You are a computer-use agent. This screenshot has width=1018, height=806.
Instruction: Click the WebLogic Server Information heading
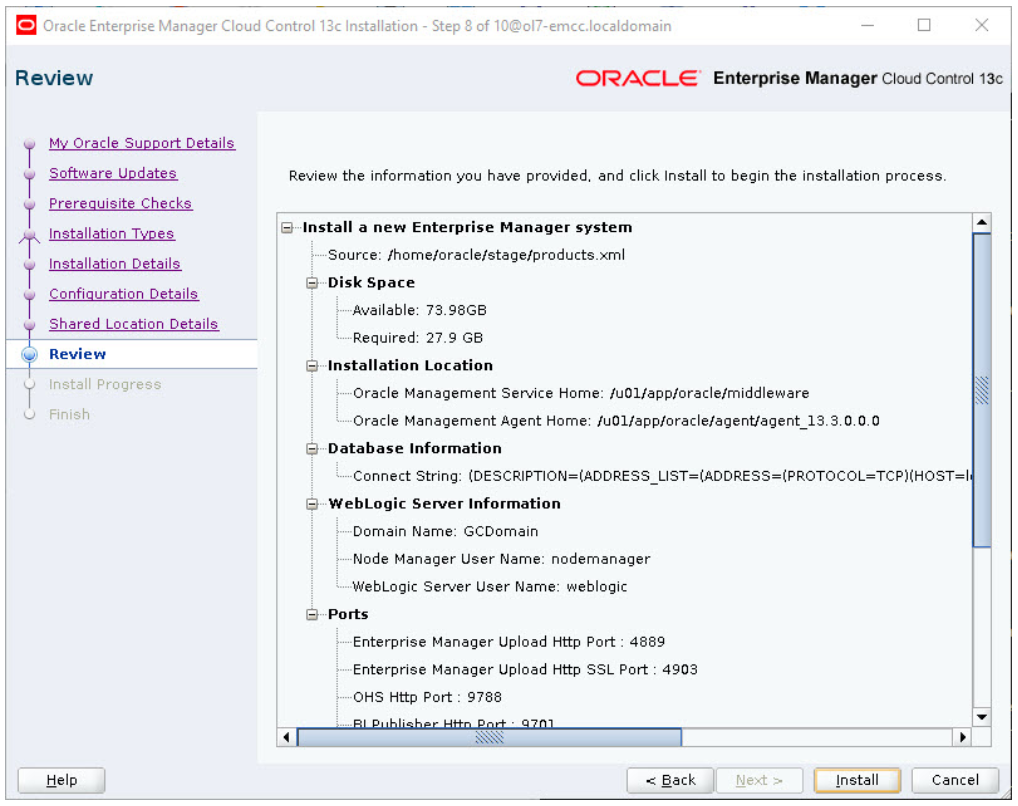(444, 504)
